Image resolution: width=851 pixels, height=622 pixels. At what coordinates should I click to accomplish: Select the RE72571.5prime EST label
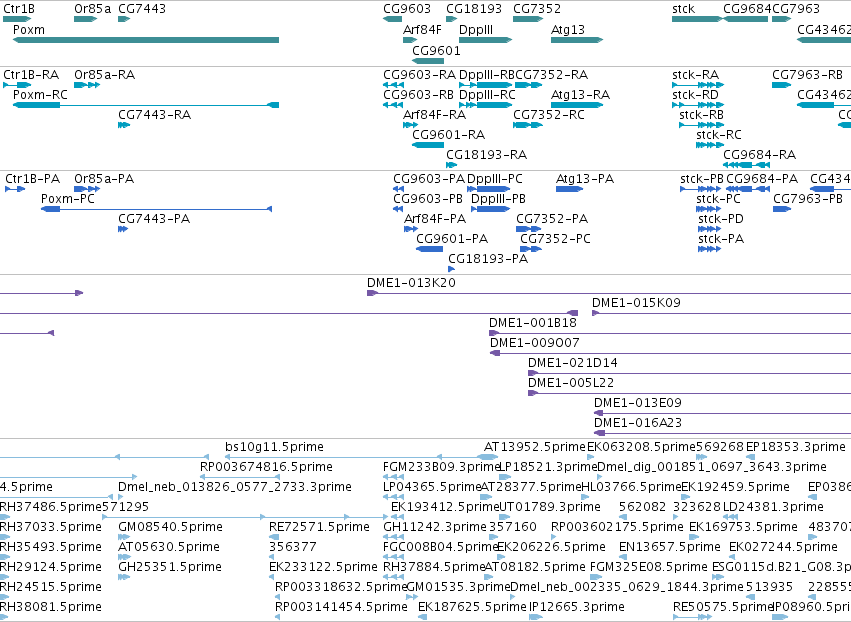320,528
